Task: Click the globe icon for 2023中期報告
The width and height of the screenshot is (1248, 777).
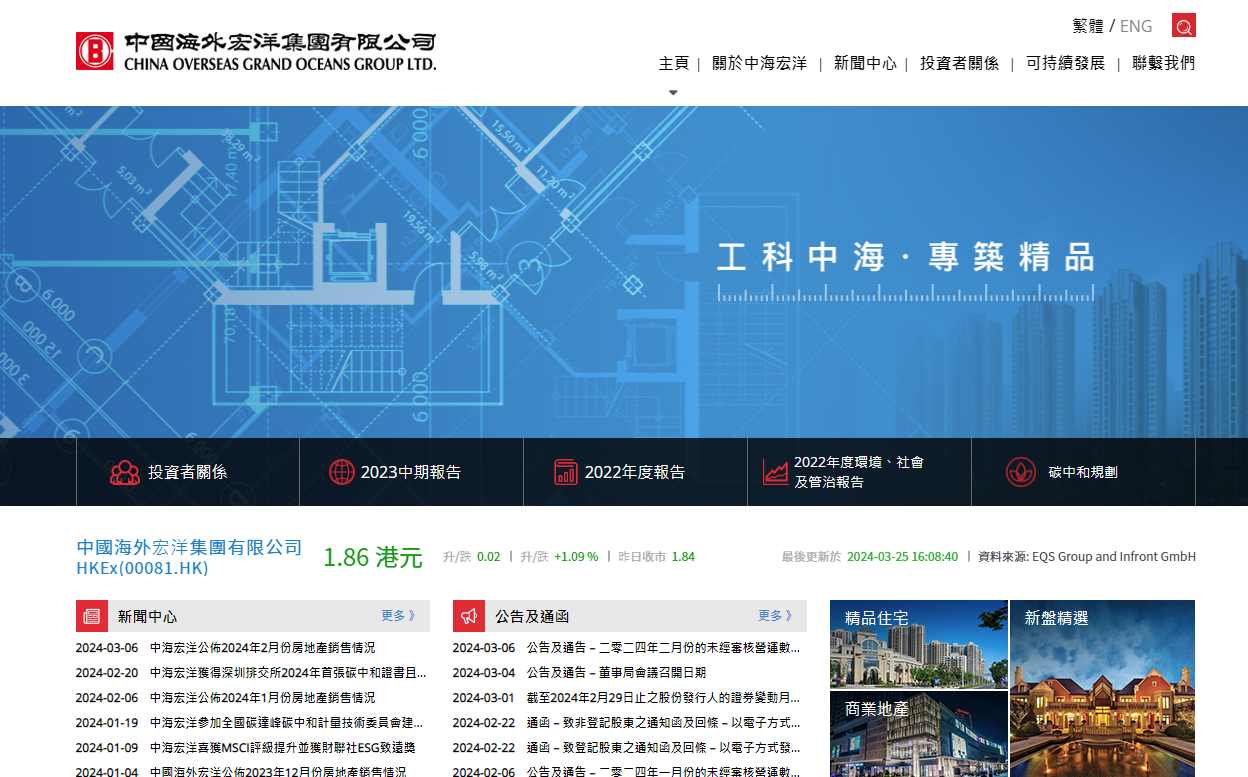Action: click(x=342, y=472)
